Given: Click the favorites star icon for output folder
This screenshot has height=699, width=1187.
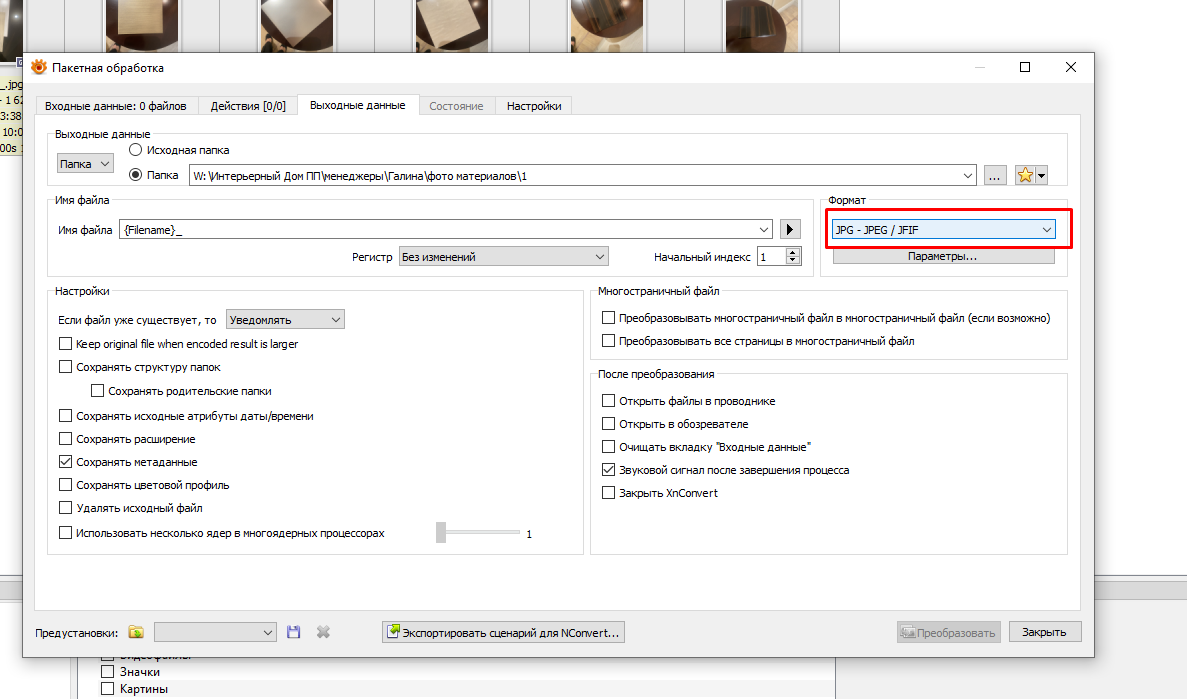Looking at the screenshot, I should pos(1025,175).
